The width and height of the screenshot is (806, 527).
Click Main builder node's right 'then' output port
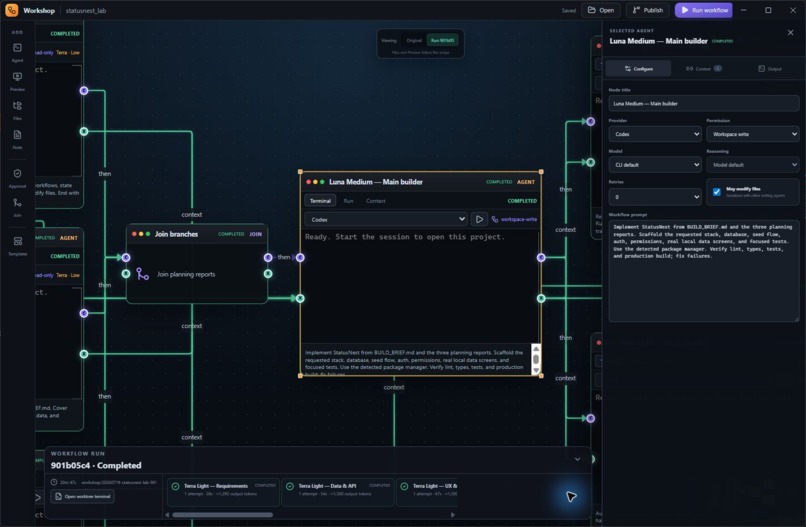(541, 258)
